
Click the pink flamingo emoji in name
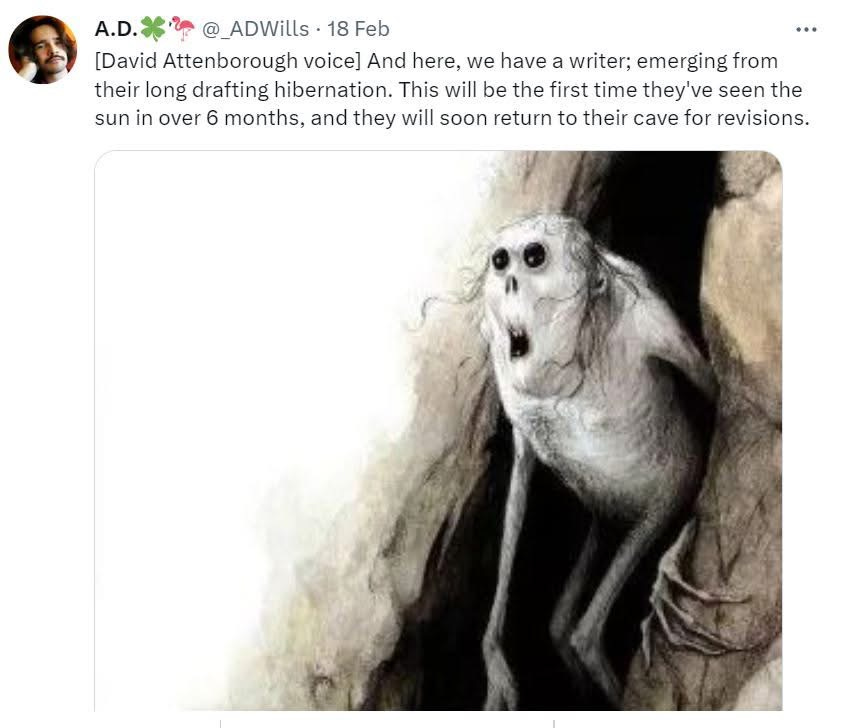click(x=181, y=29)
